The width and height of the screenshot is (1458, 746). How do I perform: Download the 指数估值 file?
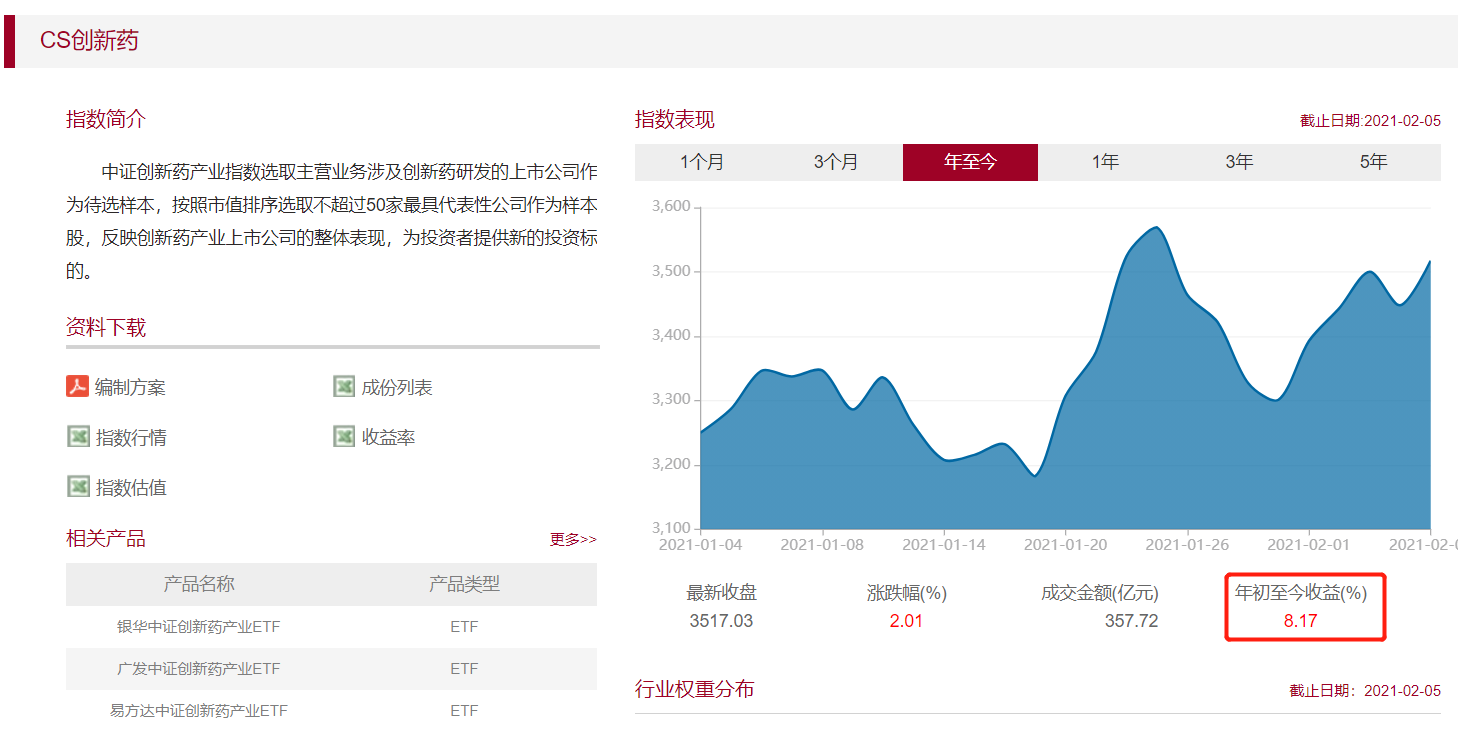[130, 487]
